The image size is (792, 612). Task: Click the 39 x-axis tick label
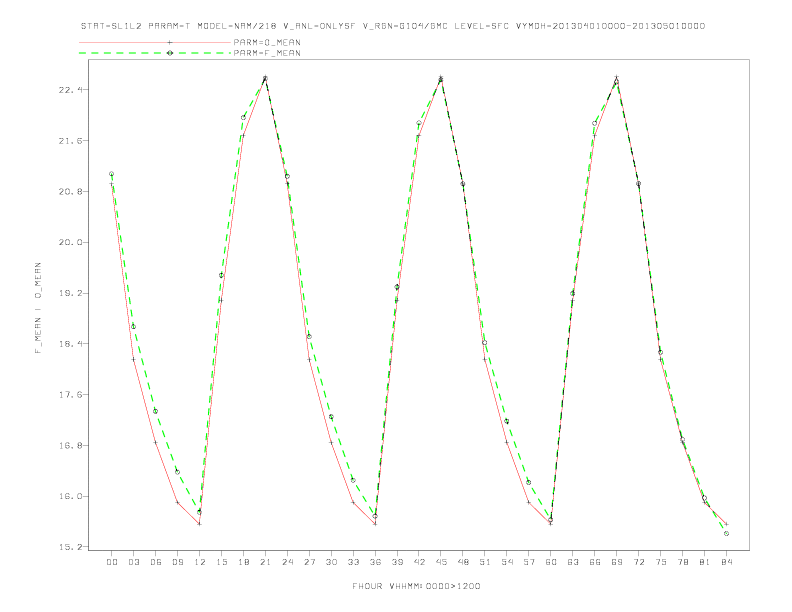pos(397,562)
